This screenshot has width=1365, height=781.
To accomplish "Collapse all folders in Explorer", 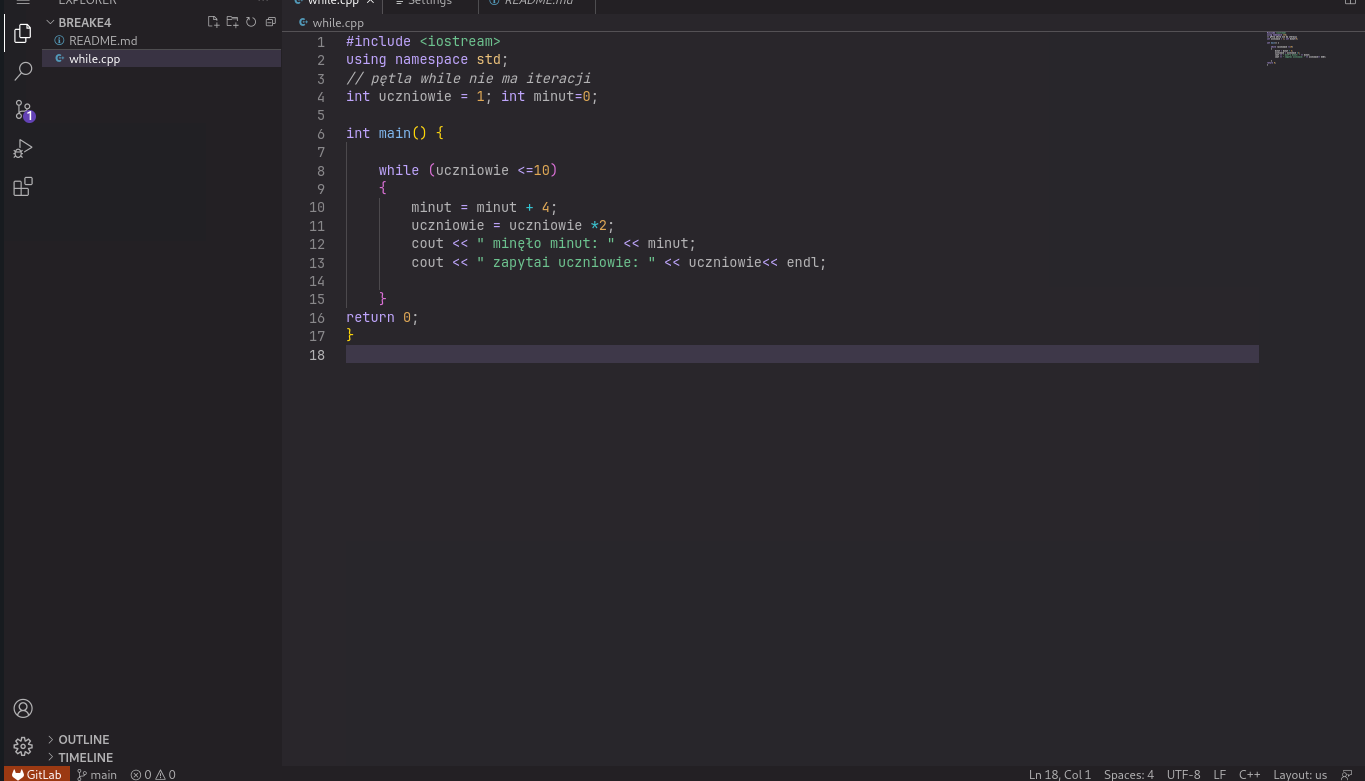I will click(x=270, y=22).
